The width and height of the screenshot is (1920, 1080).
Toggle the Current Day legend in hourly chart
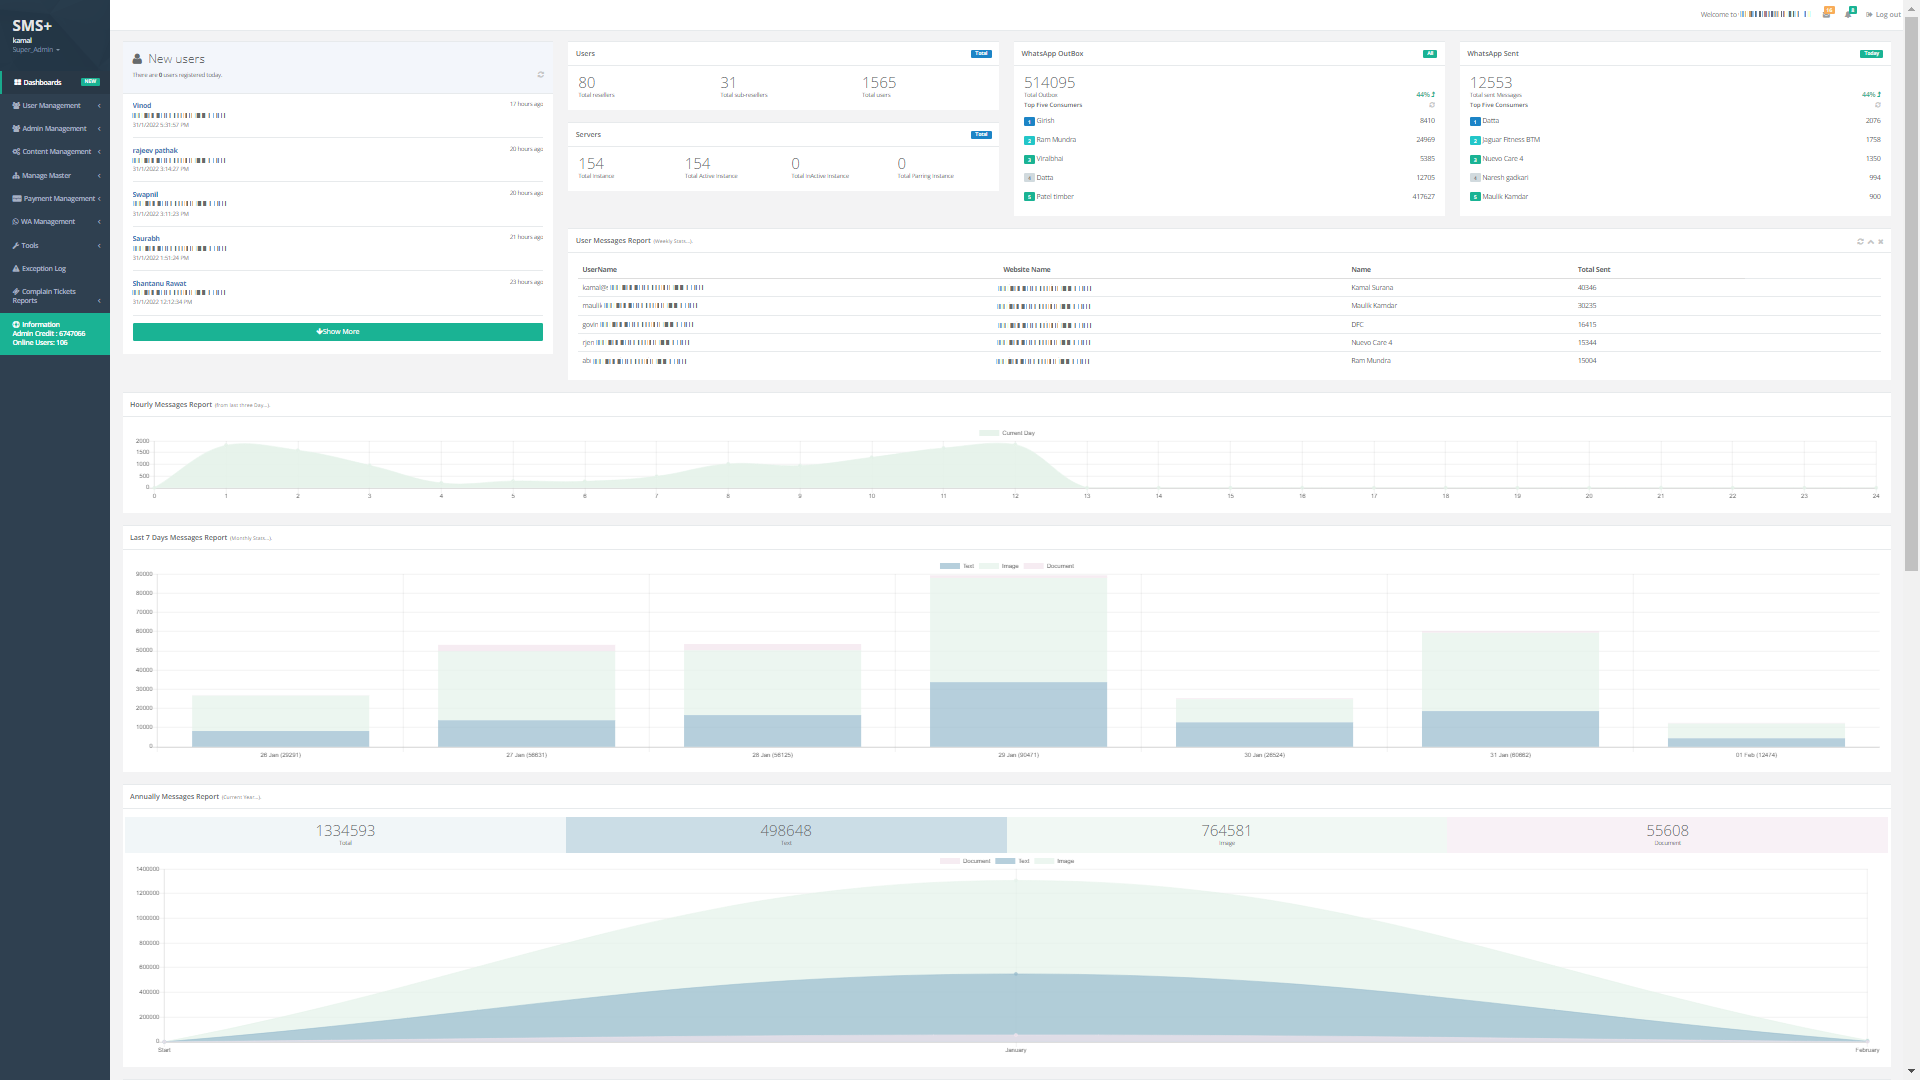pos(1007,434)
